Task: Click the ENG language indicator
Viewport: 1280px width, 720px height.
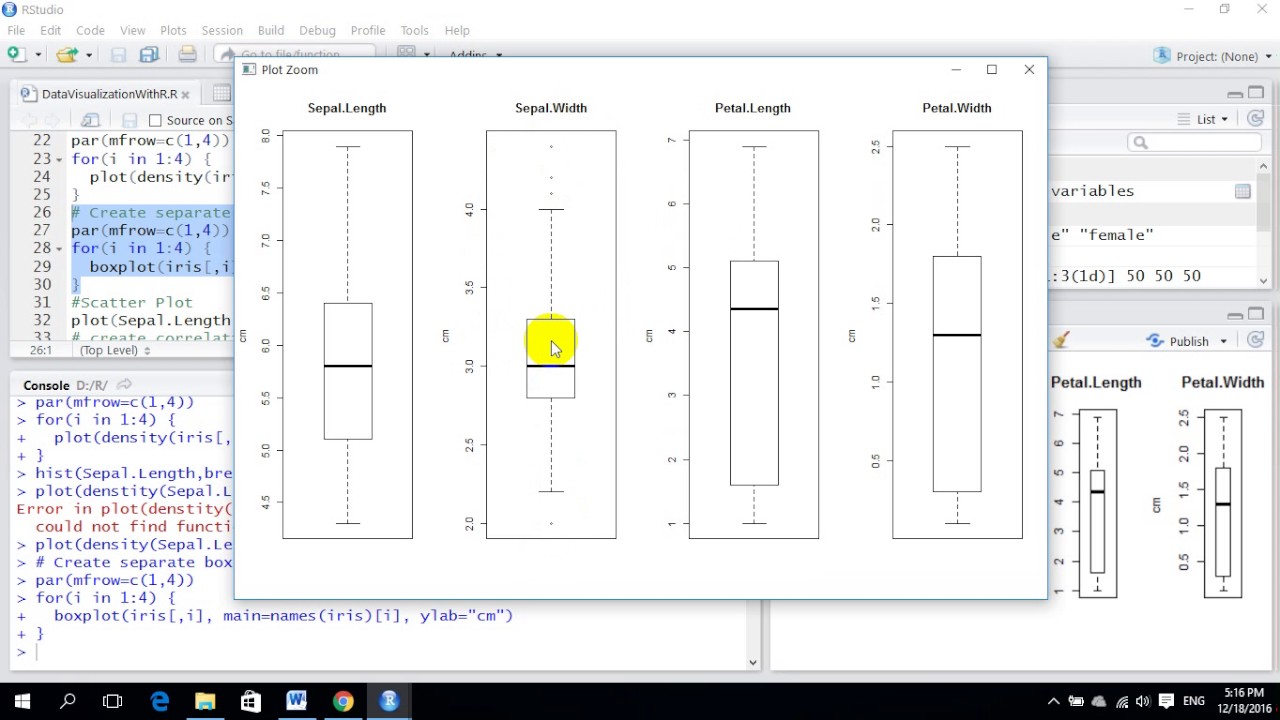Action: tap(1193, 701)
